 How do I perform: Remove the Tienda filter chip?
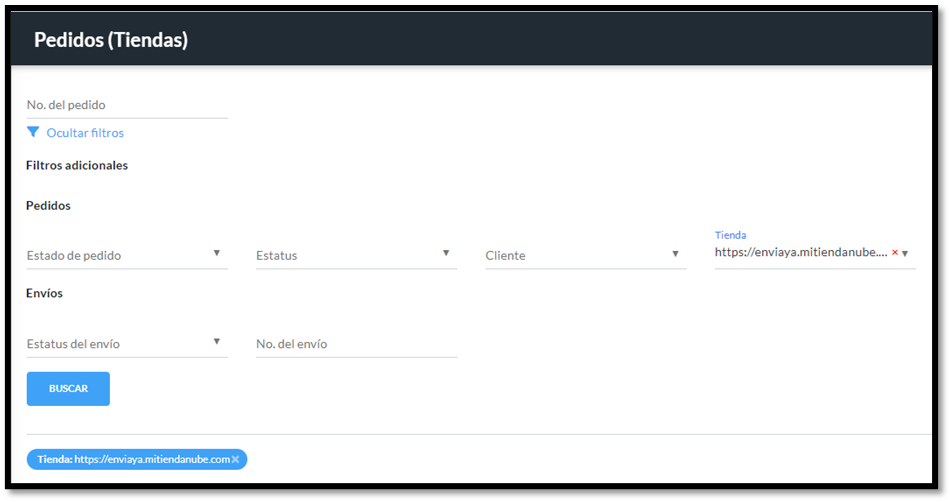pos(236,459)
